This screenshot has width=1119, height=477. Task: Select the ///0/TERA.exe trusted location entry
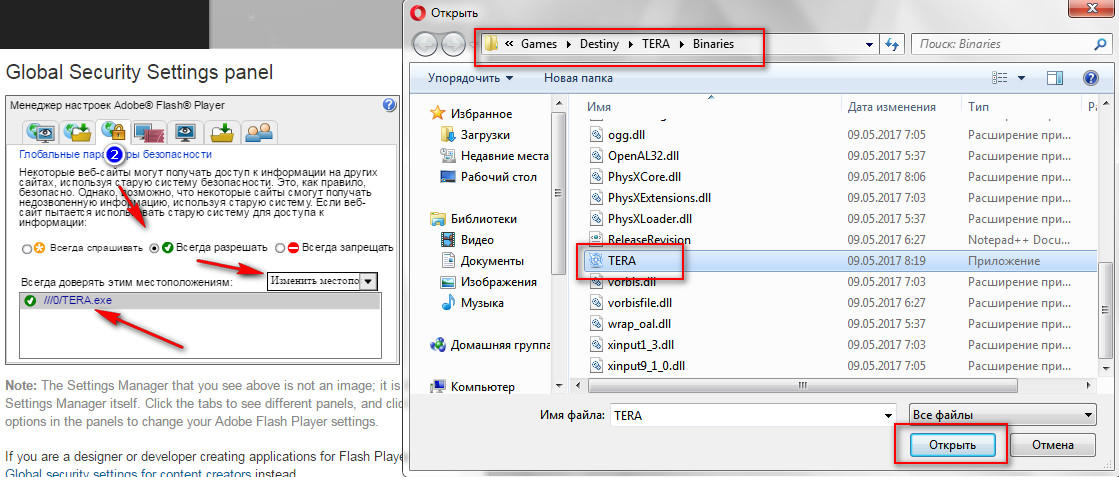point(201,301)
